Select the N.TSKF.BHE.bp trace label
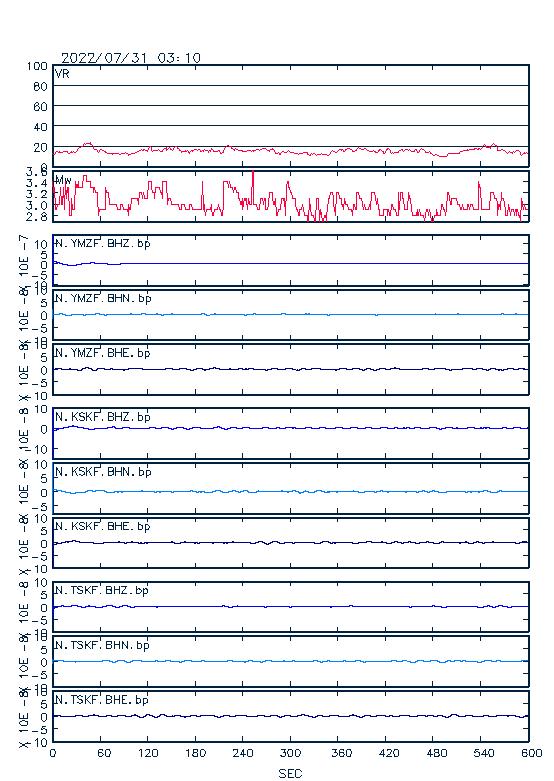The image size is (554, 781). pyautogui.click(x=102, y=699)
